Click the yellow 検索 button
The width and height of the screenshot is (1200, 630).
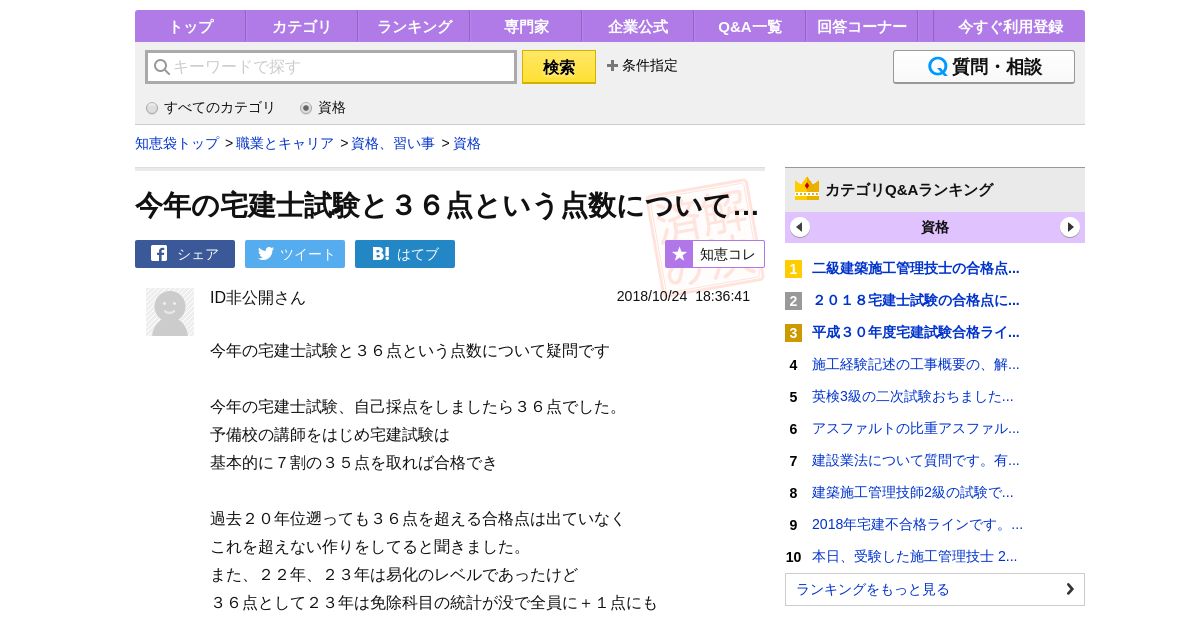(559, 67)
